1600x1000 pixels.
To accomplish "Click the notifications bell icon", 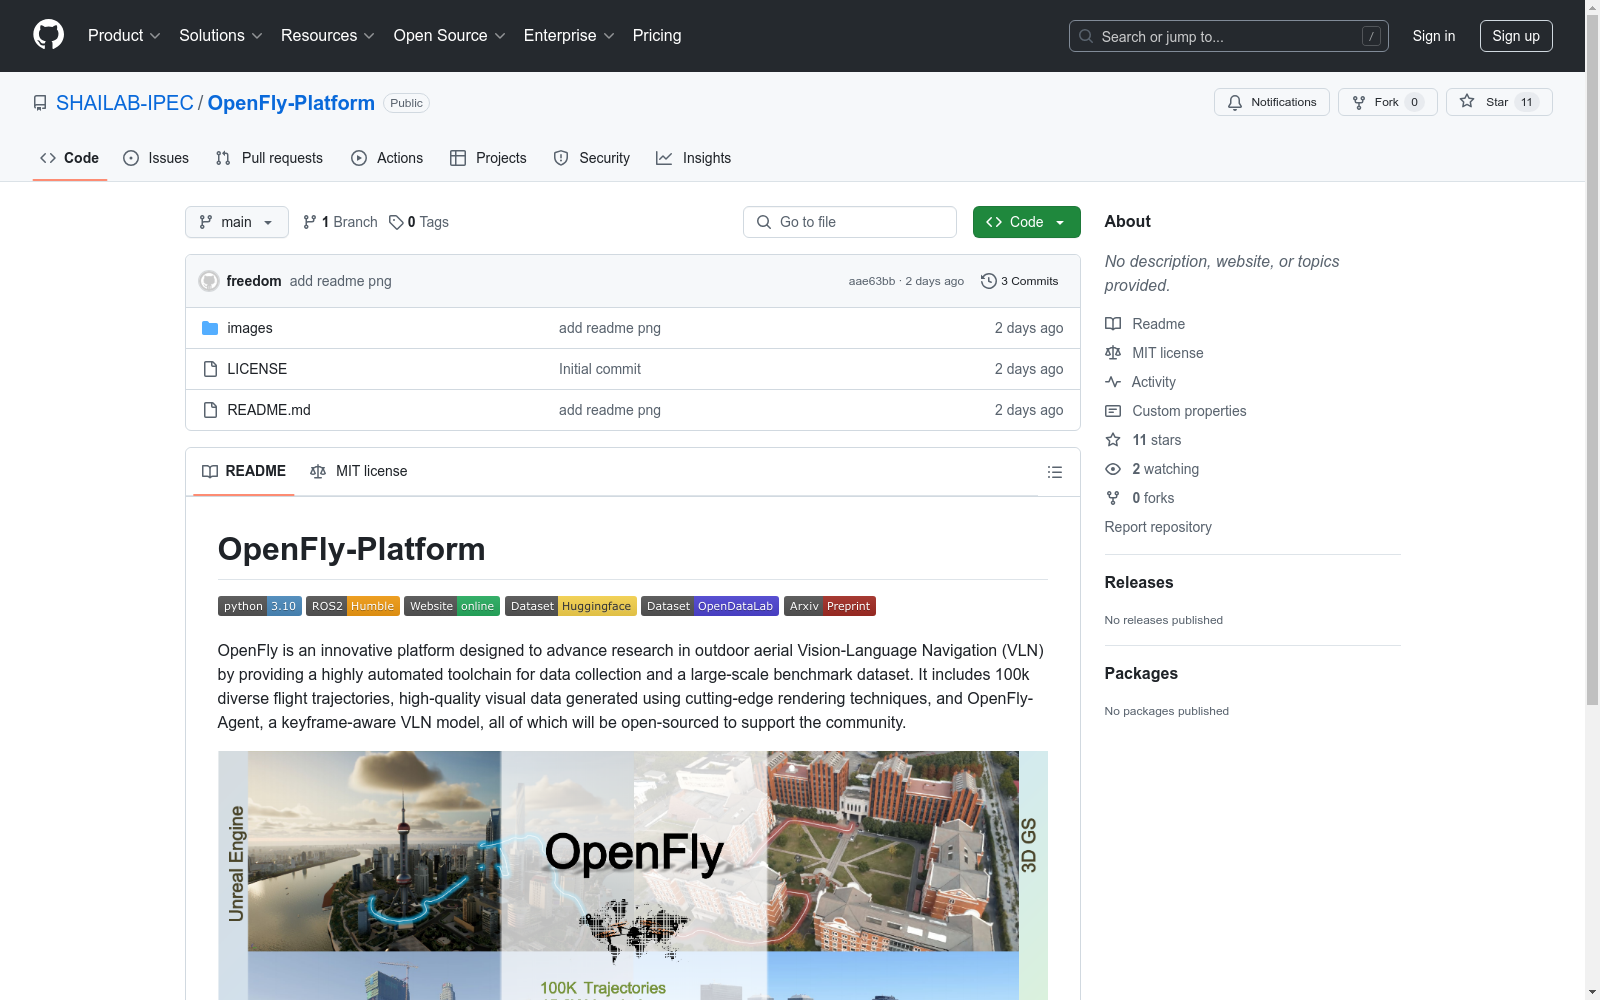I will (1235, 102).
